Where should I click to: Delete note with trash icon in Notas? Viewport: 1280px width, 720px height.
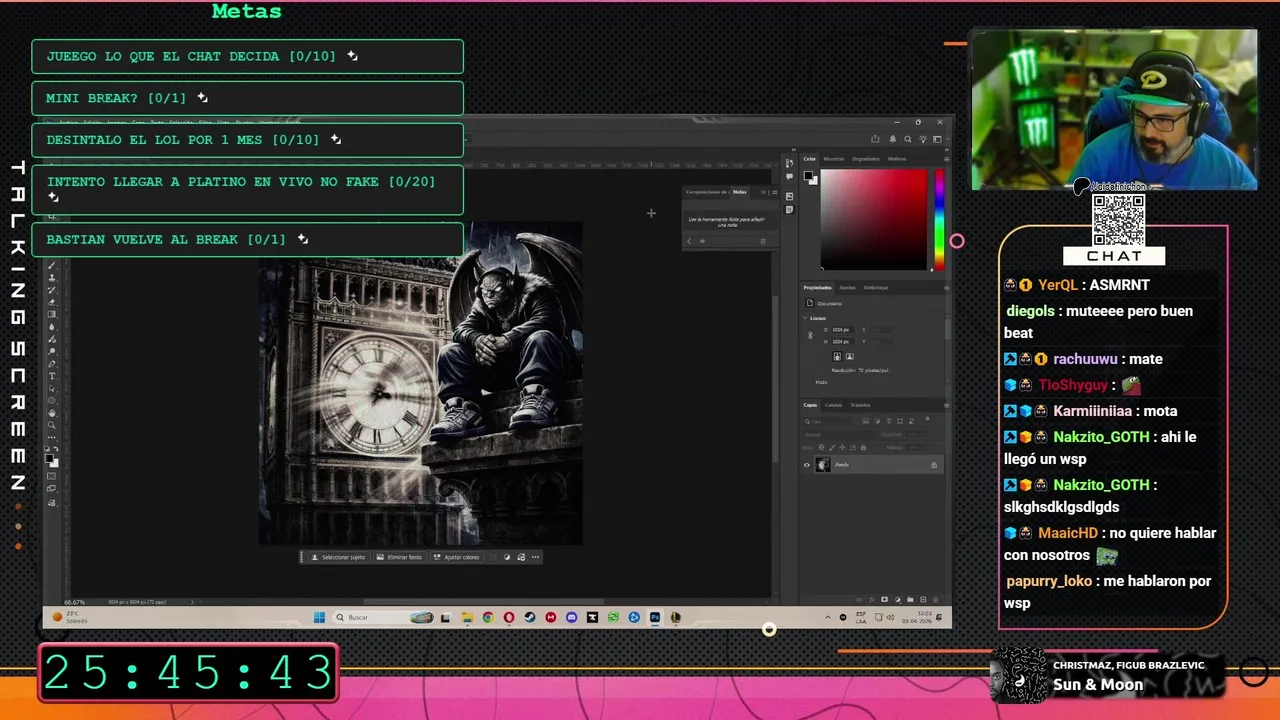point(763,241)
